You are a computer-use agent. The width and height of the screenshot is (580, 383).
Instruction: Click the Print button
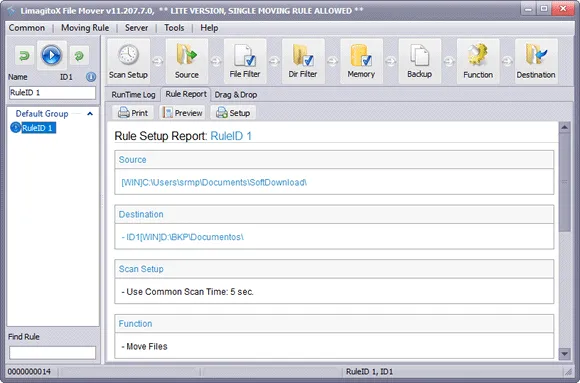point(133,112)
